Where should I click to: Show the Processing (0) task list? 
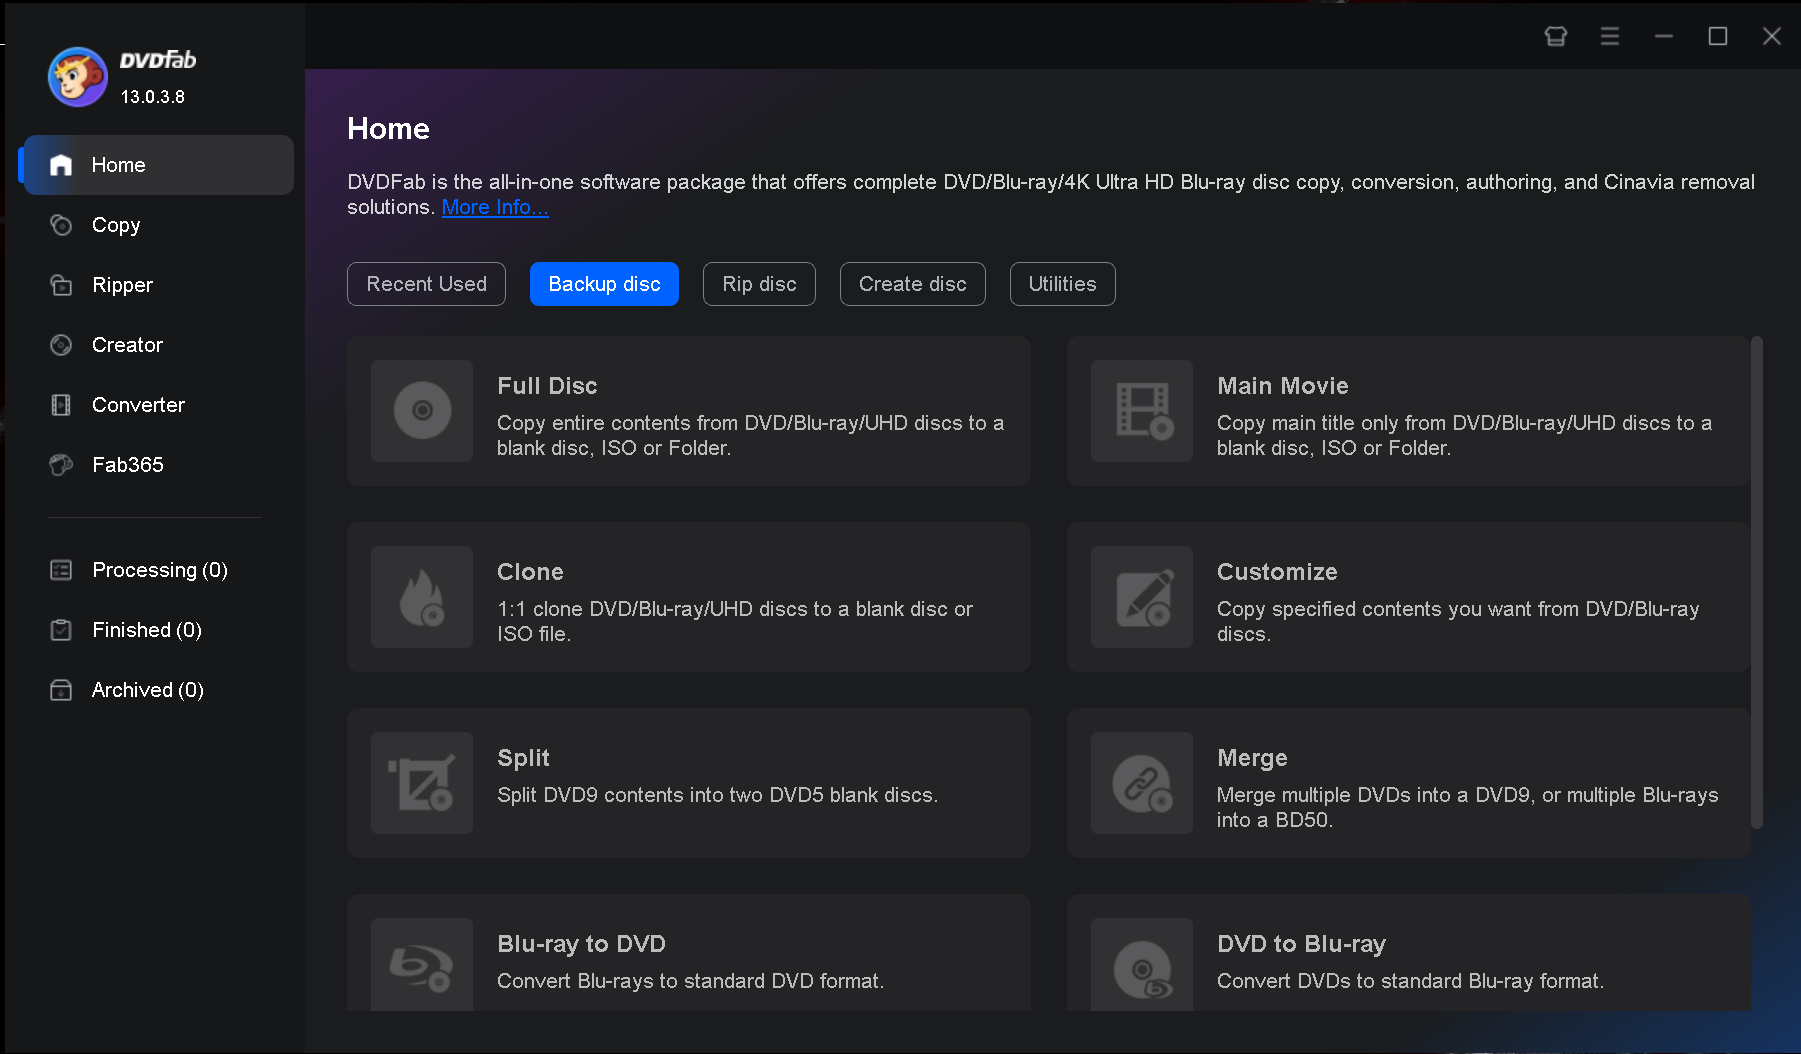(158, 570)
